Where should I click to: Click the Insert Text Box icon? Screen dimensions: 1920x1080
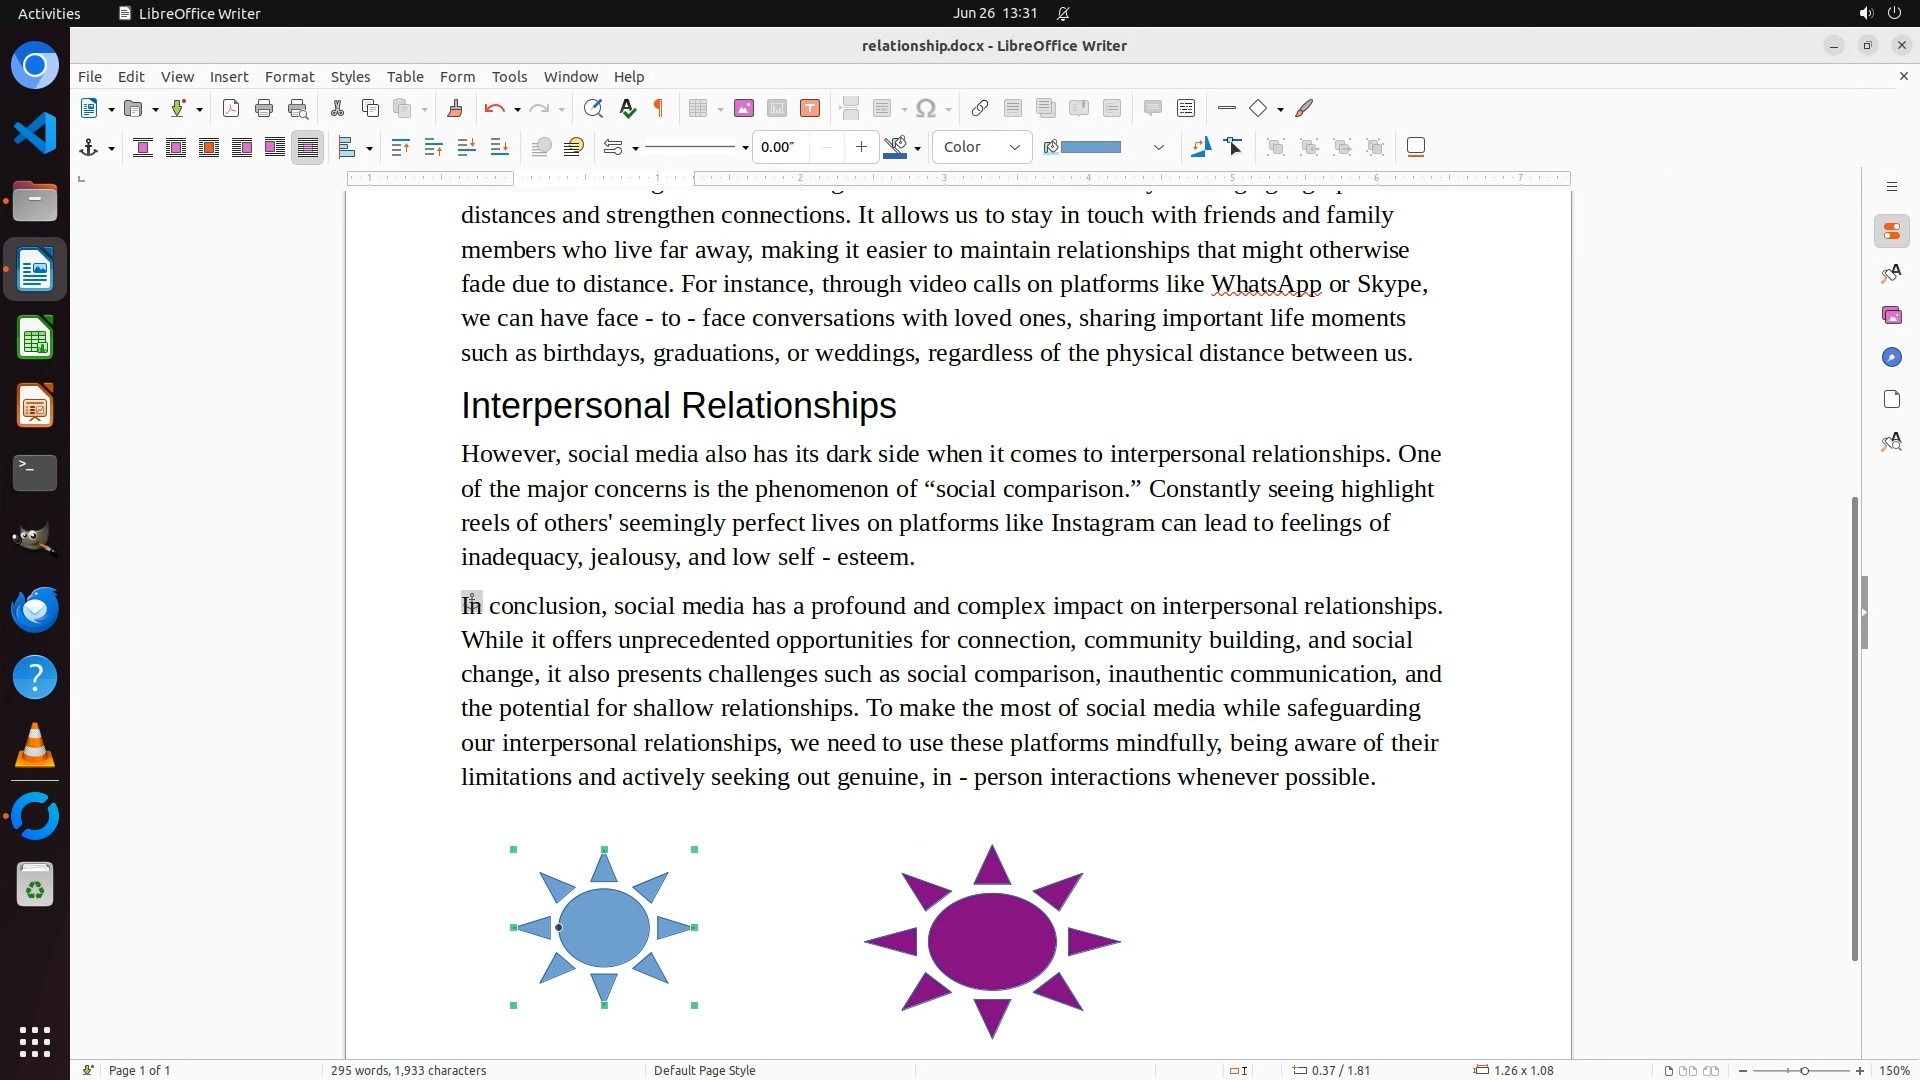(x=810, y=108)
